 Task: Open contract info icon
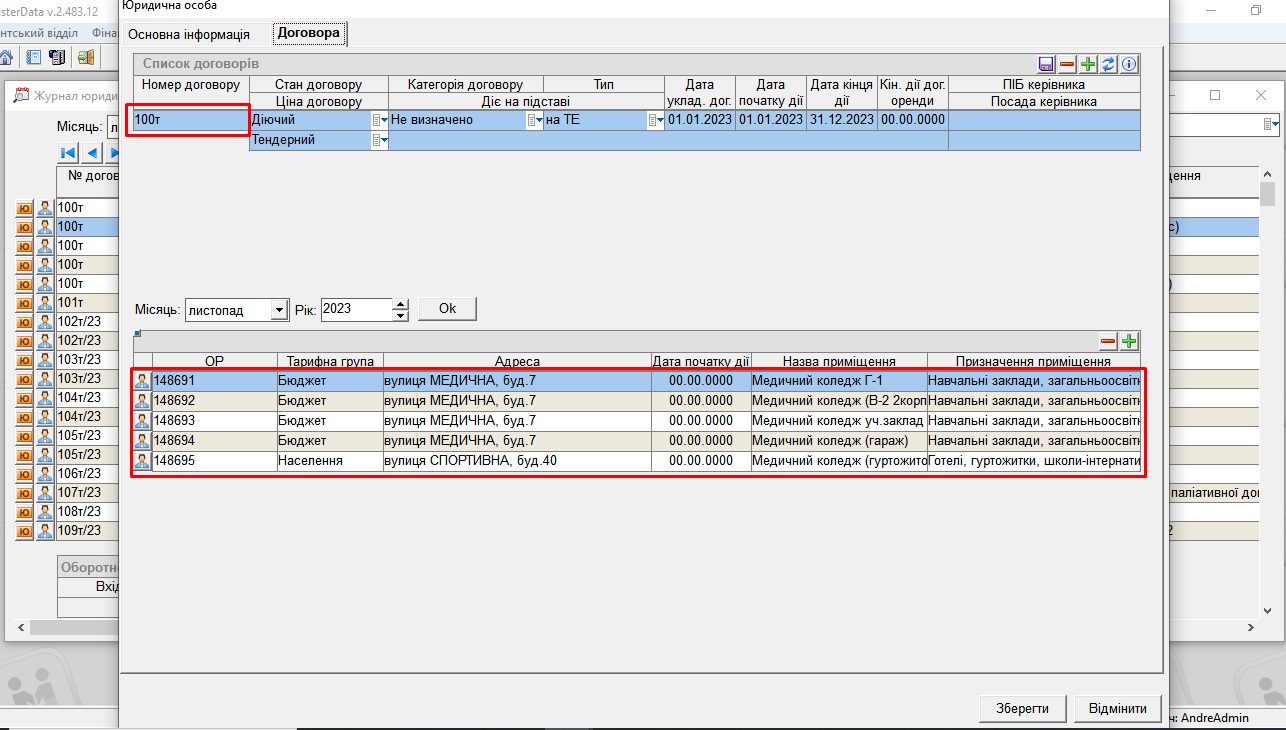(1129, 64)
